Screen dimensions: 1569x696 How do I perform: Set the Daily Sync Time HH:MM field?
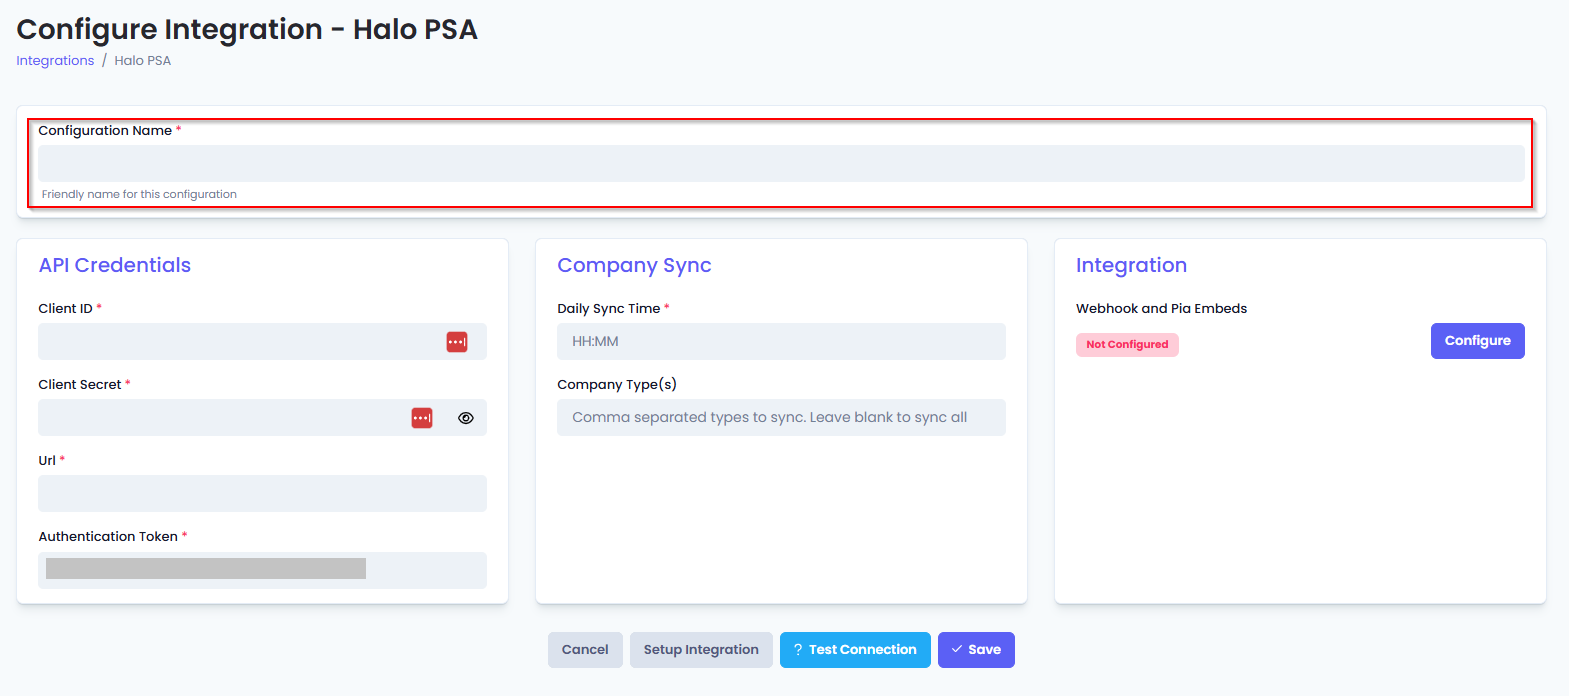(780, 342)
